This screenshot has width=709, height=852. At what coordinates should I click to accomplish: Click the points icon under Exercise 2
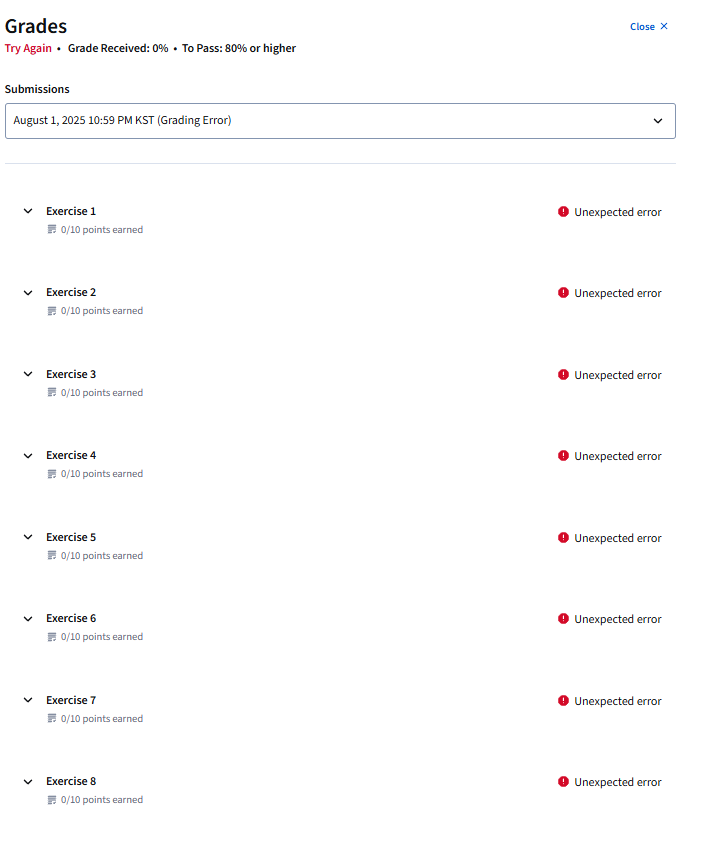[52, 311]
